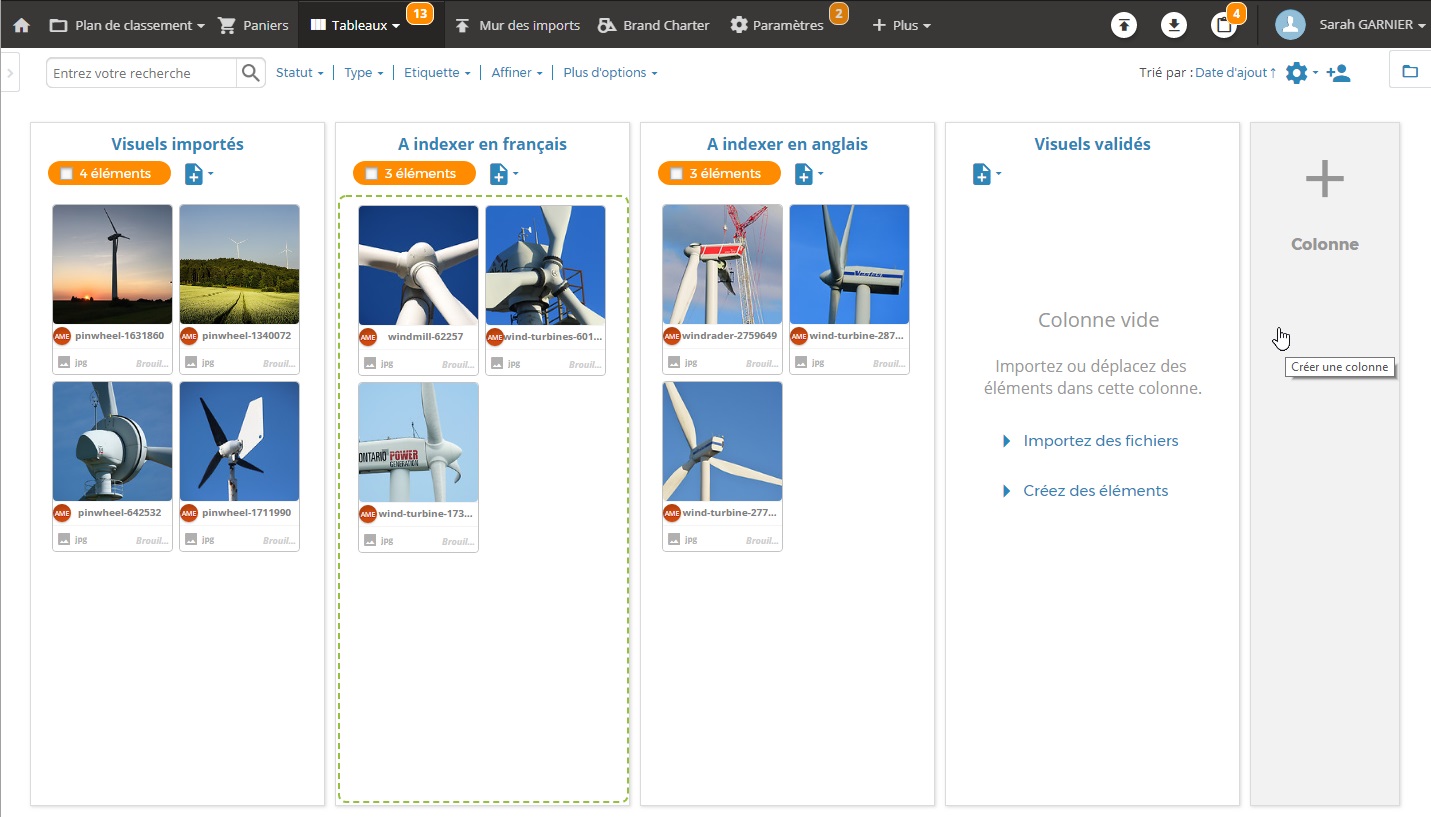Click the plus icon to create a column

point(1324,180)
